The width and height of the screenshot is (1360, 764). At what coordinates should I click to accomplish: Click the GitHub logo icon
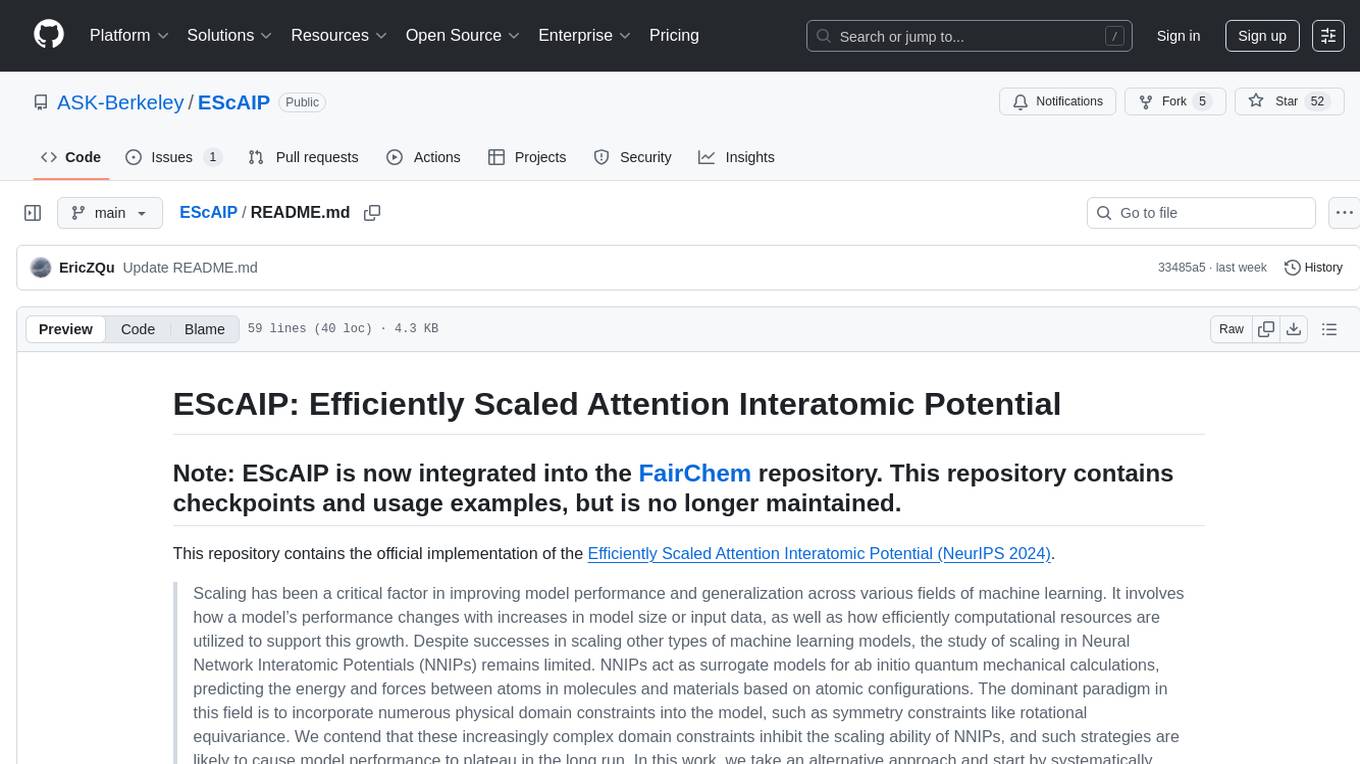(48, 35)
